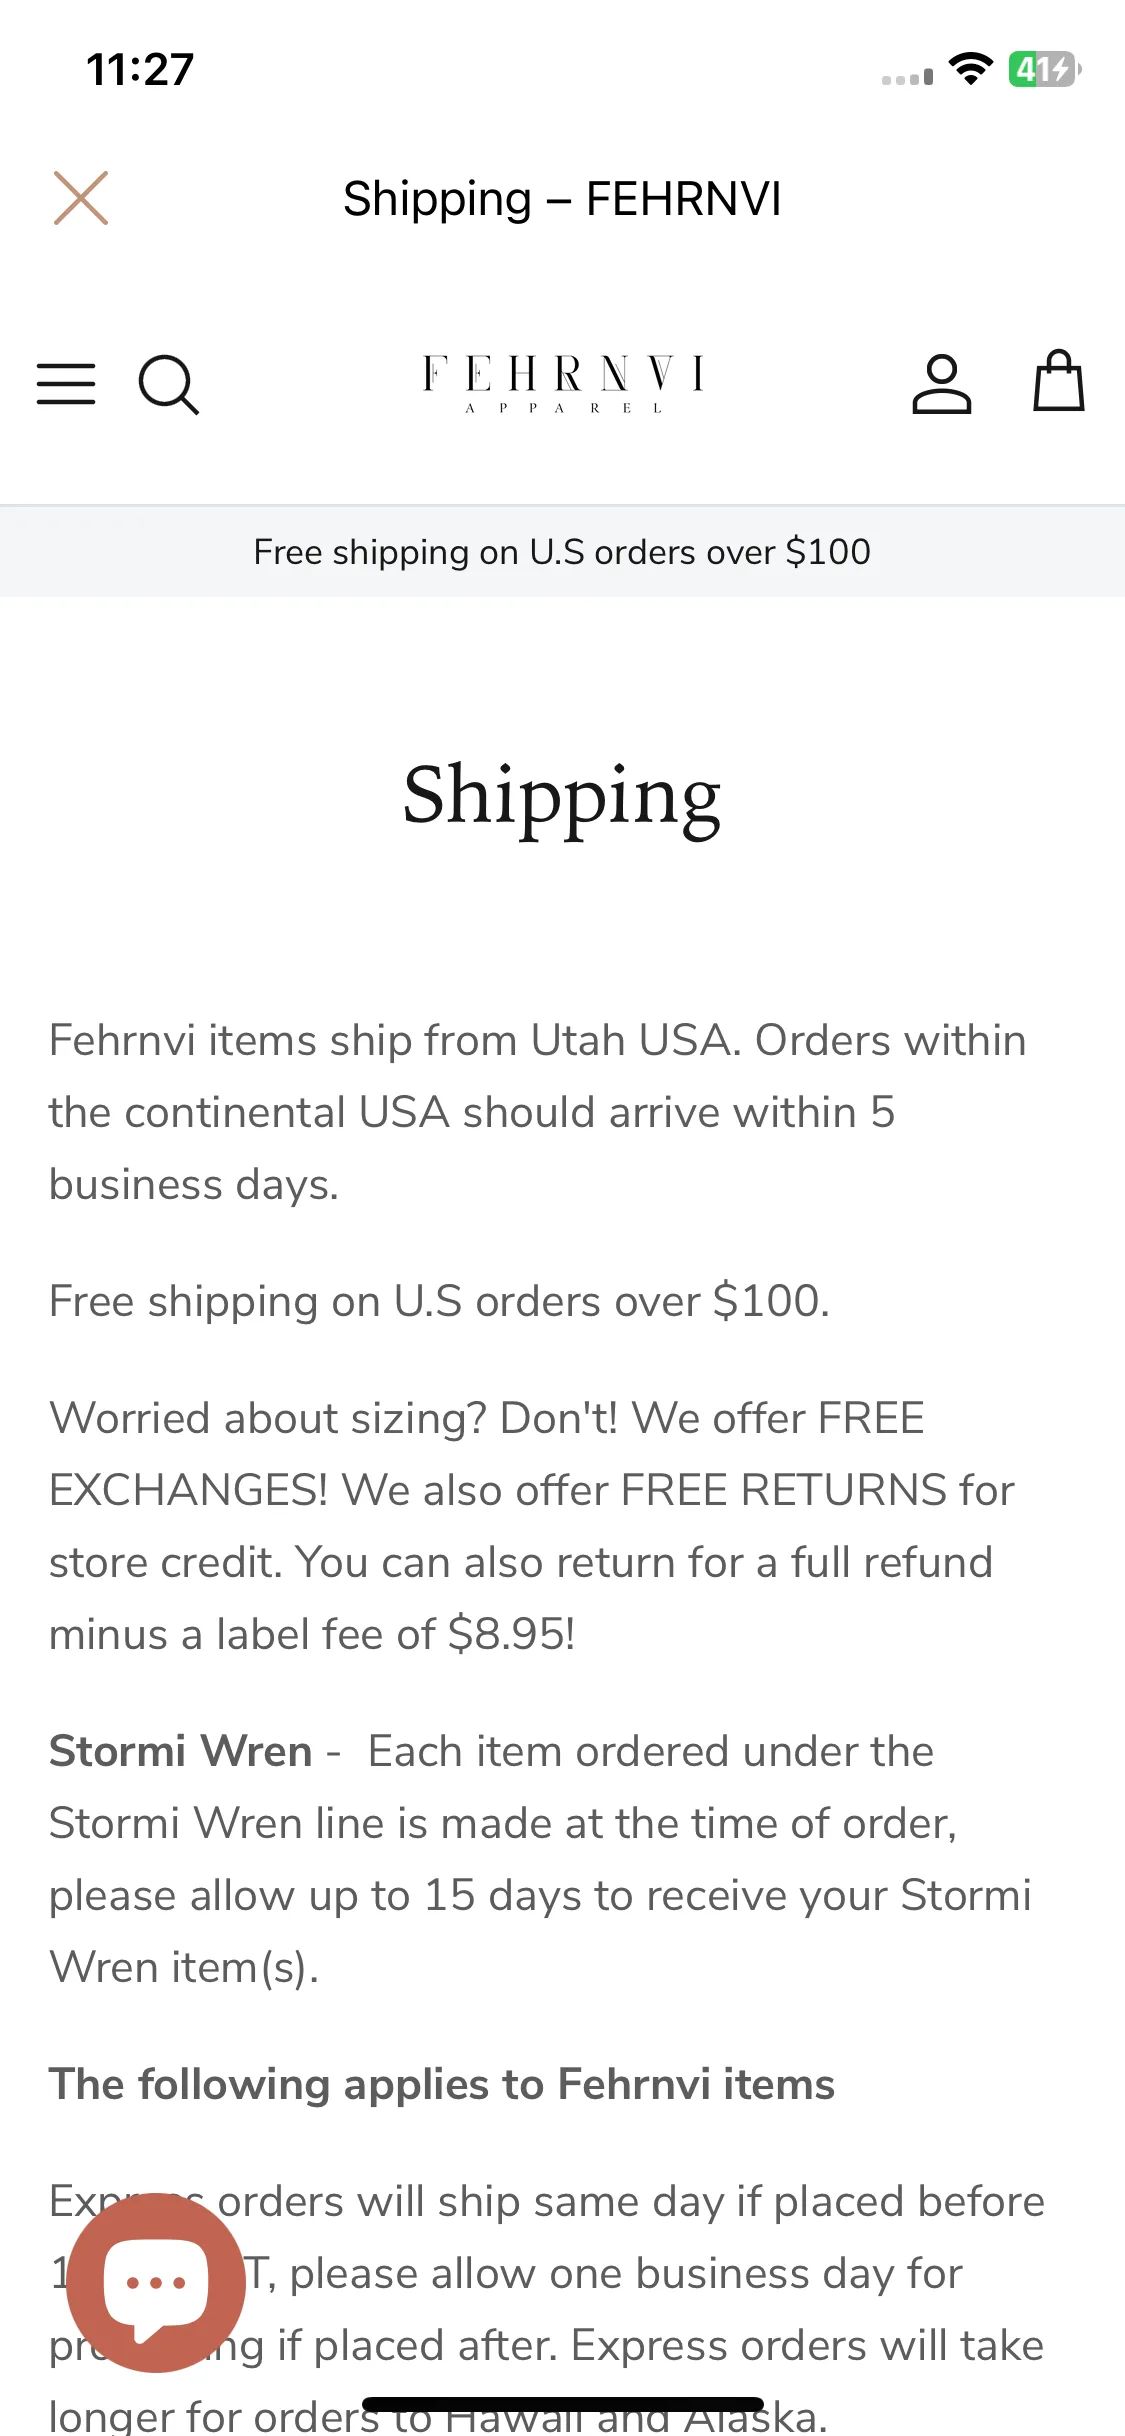Tap the gray free shipping announcement banner
This screenshot has height=2436, width=1125.
pos(562,552)
